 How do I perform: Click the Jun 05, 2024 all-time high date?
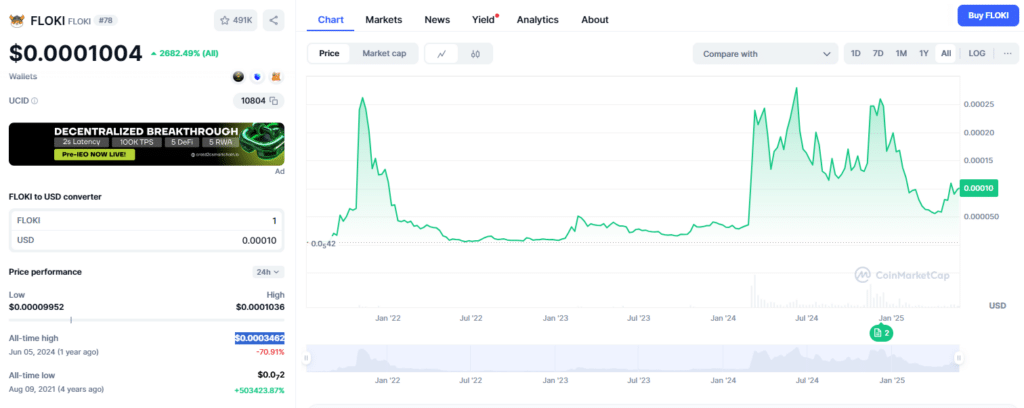[x=54, y=352]
